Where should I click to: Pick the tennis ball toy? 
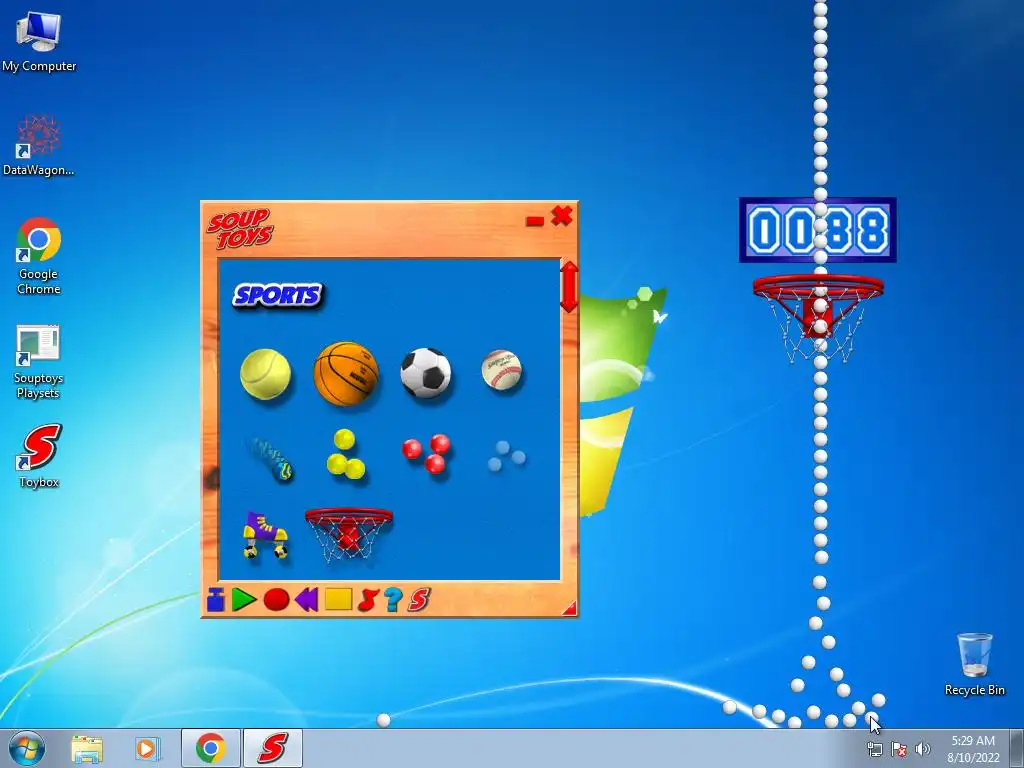point(265,374)
